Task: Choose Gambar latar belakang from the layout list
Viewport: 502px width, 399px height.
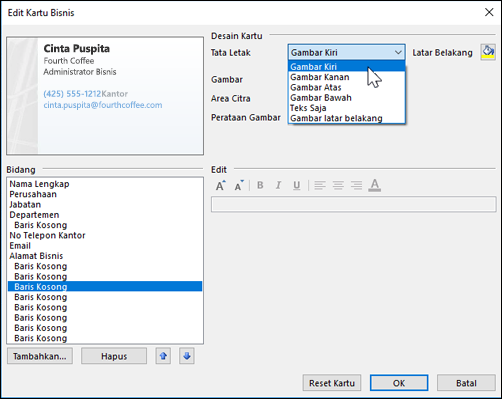Action: point(347,118)
